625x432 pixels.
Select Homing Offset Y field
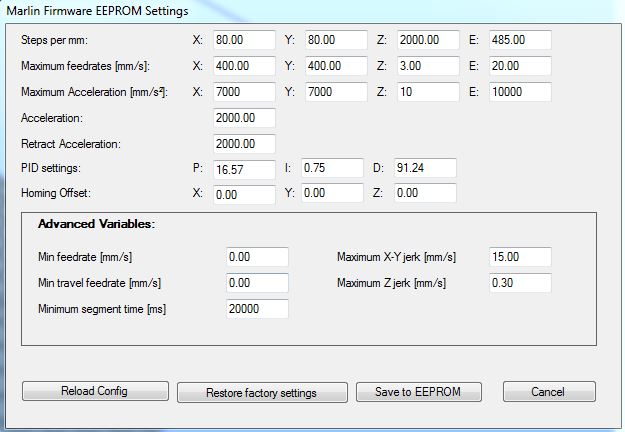pos(332,193)
